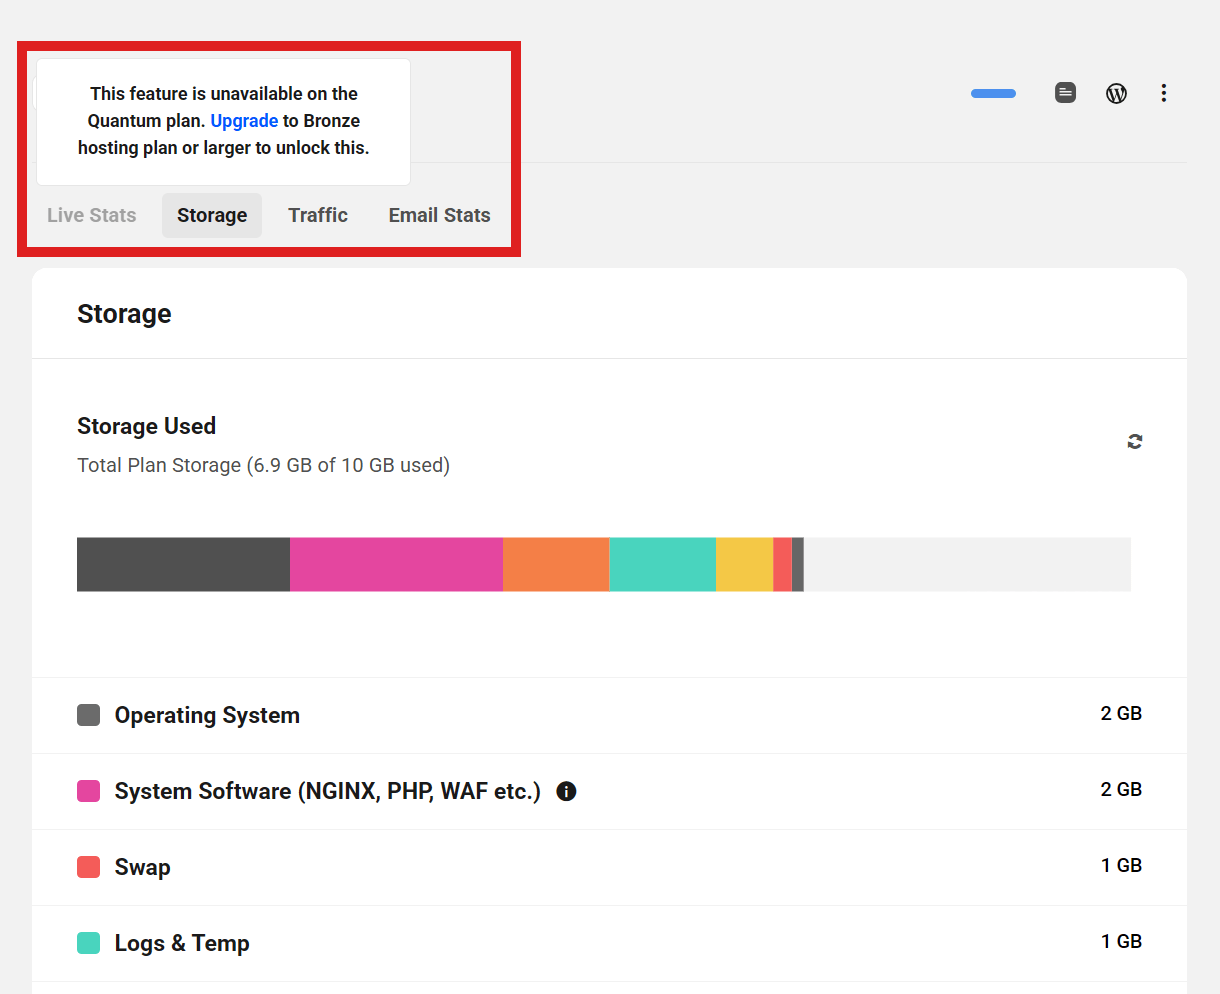Image resolution: width=1220 pixels, height=994 pixels.
Task: Click the 1 GB value for Logs & Temp
Action: (1121, 942)
